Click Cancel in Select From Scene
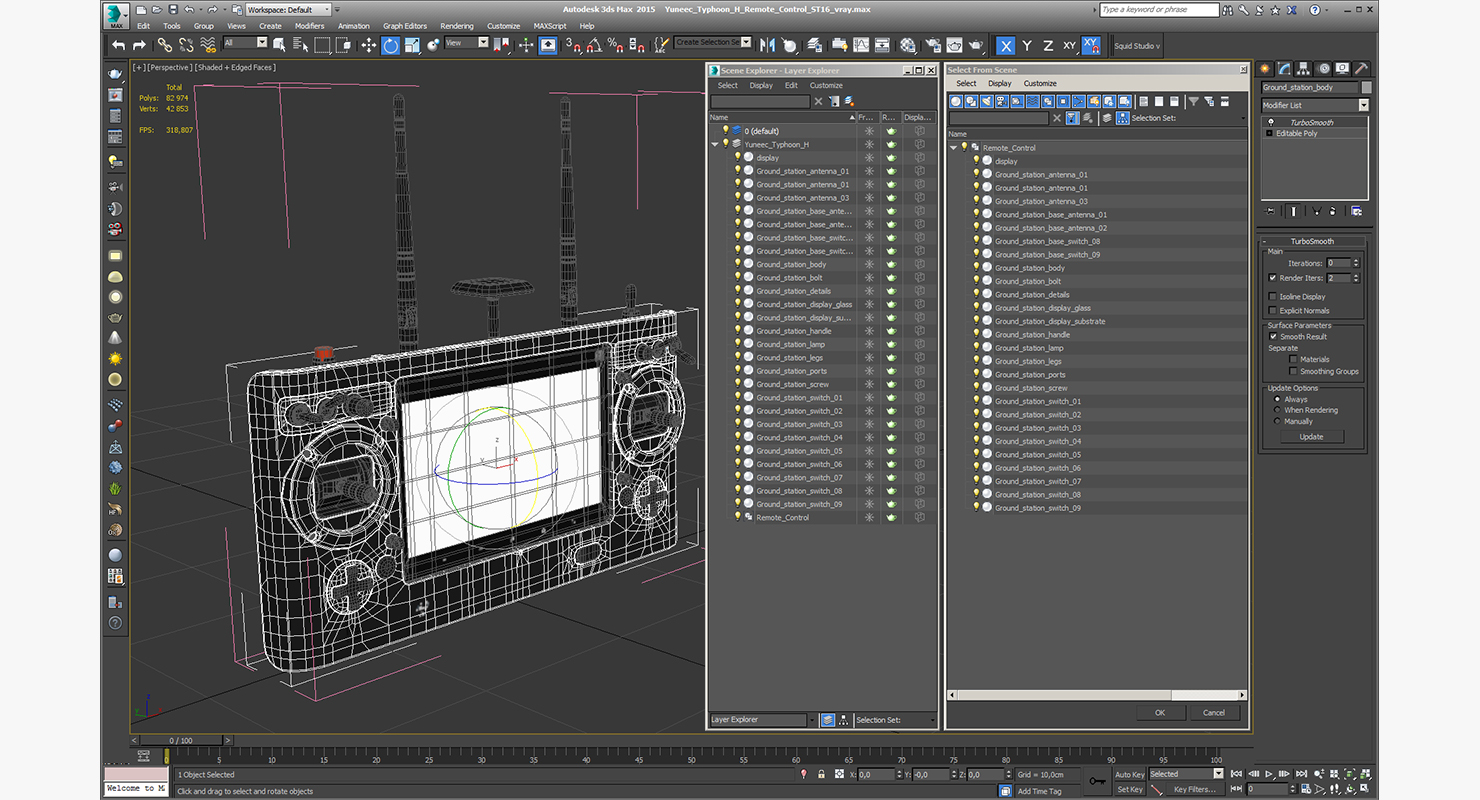The width and height of the screenshot is (1480, 800). point(1214,713)
